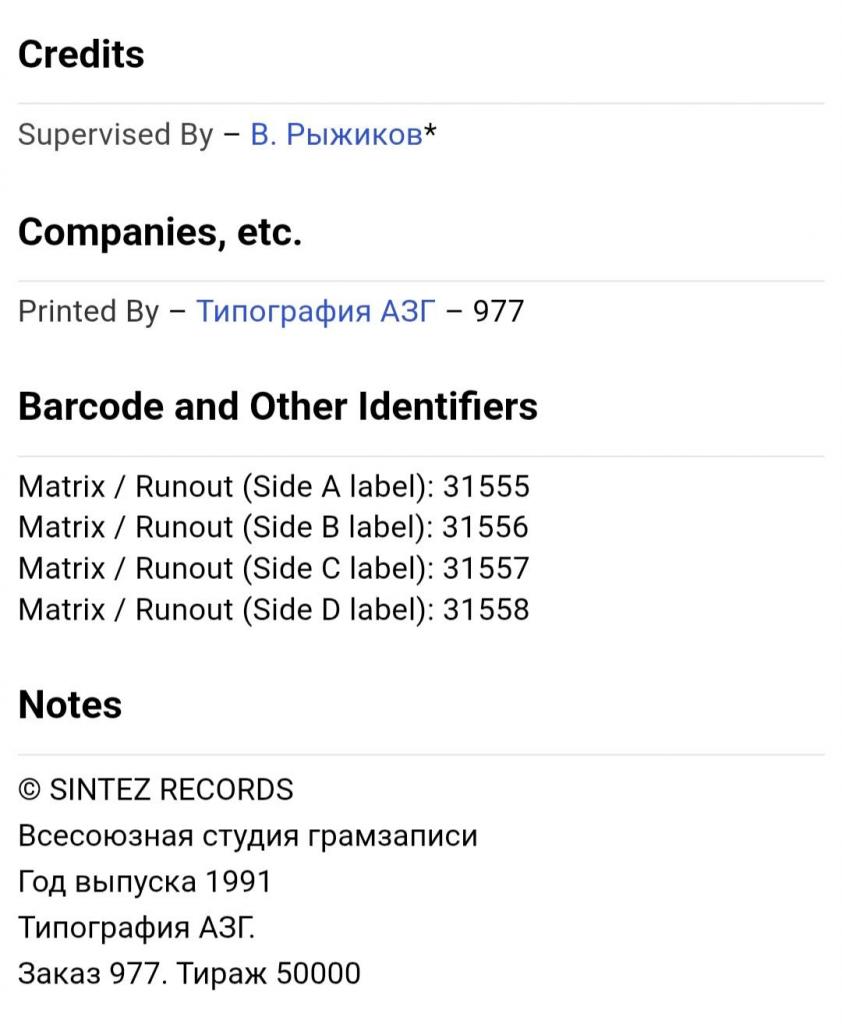Select the Side A label matrix line

coord(273,487)
